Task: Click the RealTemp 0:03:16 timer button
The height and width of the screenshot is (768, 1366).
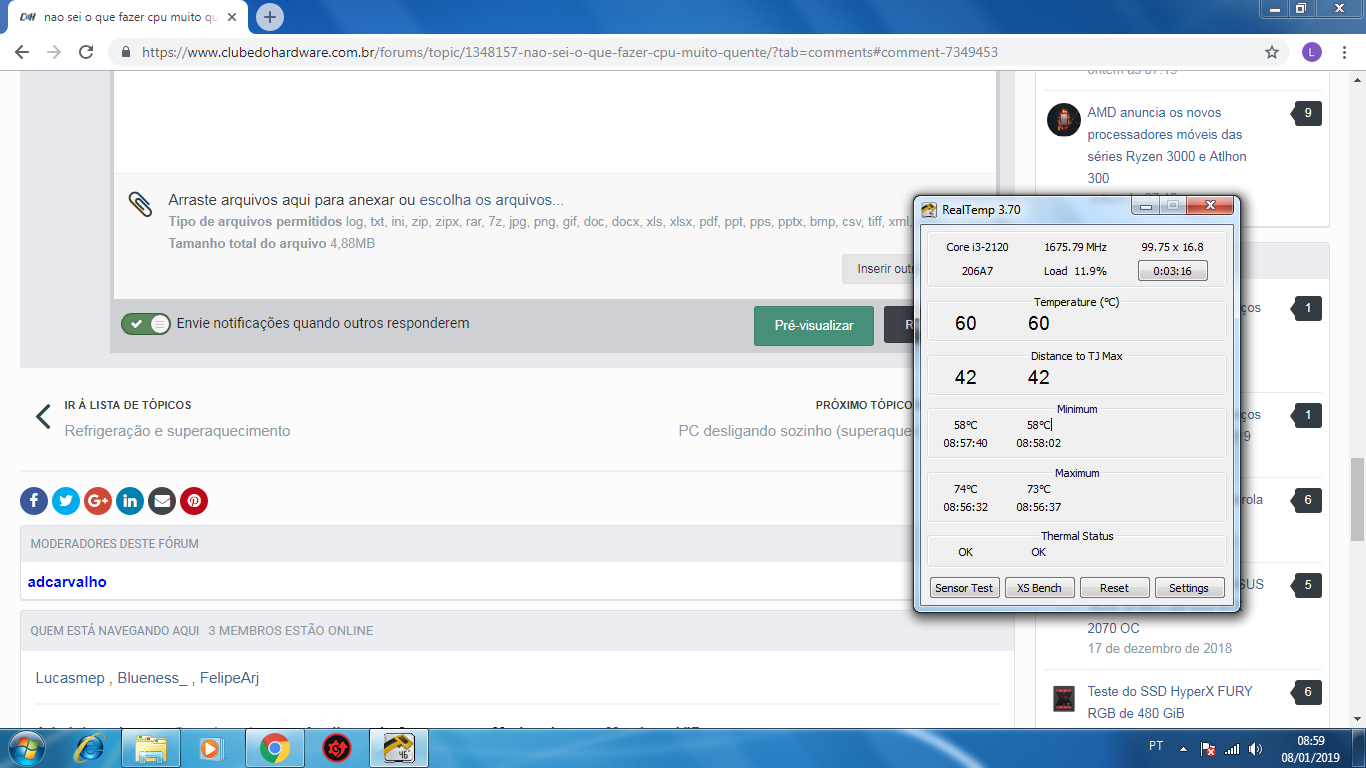Action: coord(1172,271)
